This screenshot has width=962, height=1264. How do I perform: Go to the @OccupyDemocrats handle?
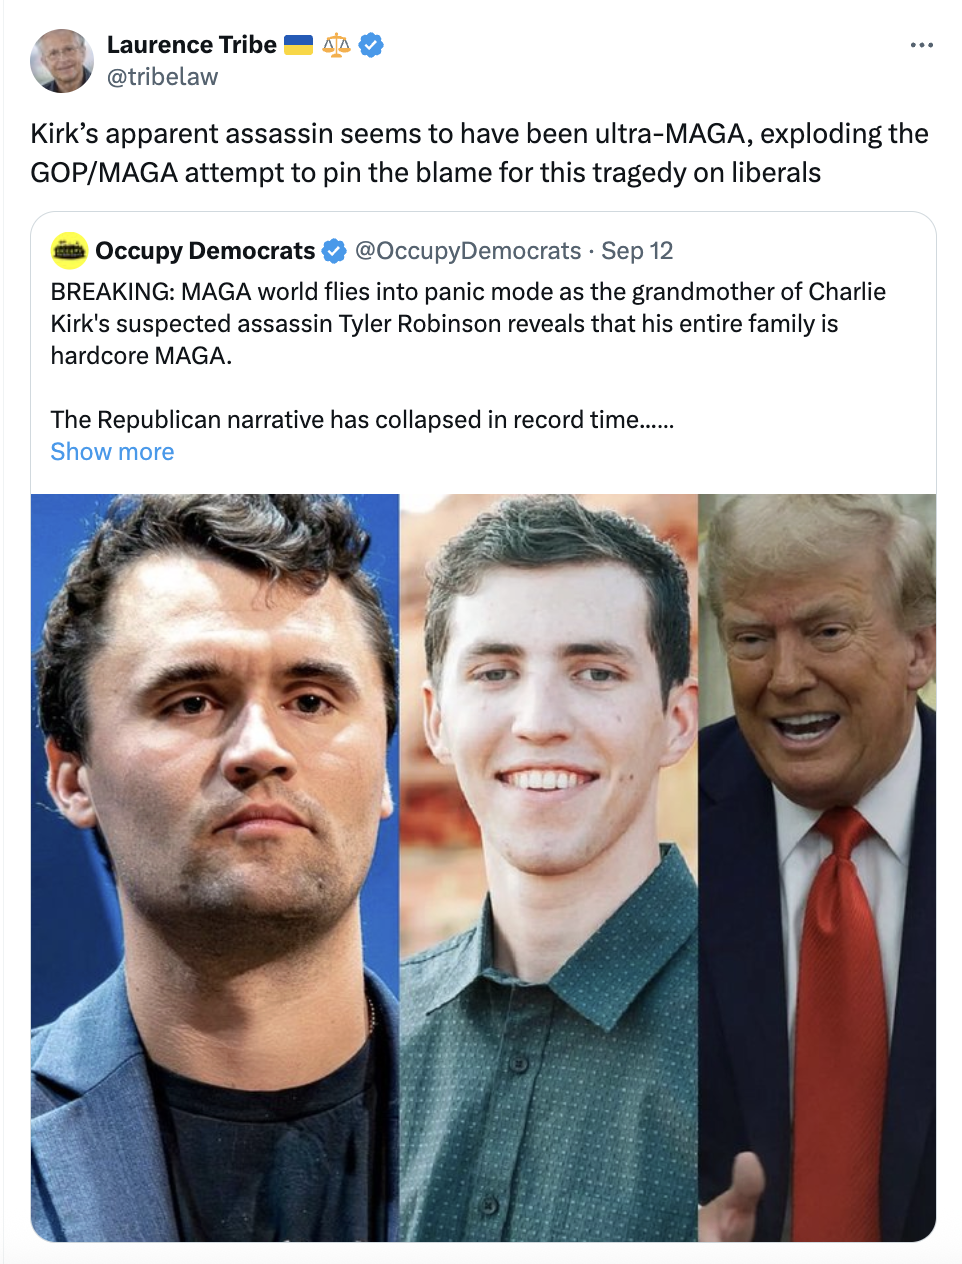468,251
